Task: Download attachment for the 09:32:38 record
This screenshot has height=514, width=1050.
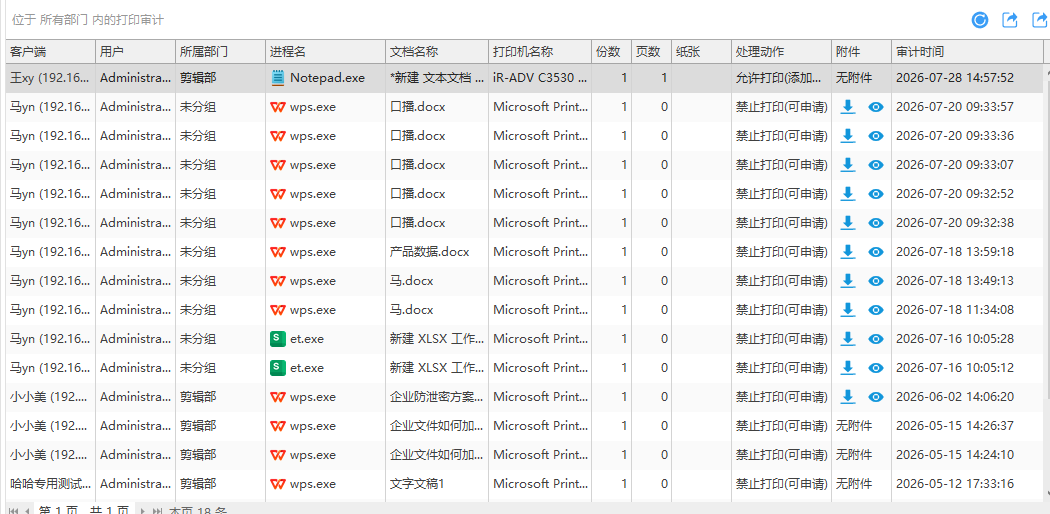Action: (x=848, y=223)
